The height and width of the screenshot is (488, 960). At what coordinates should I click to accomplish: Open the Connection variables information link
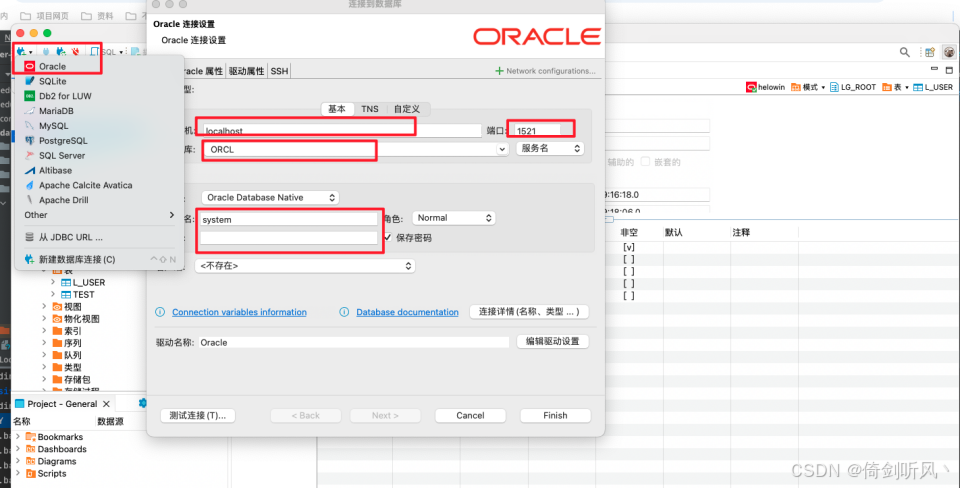click(x=239, y=312)
